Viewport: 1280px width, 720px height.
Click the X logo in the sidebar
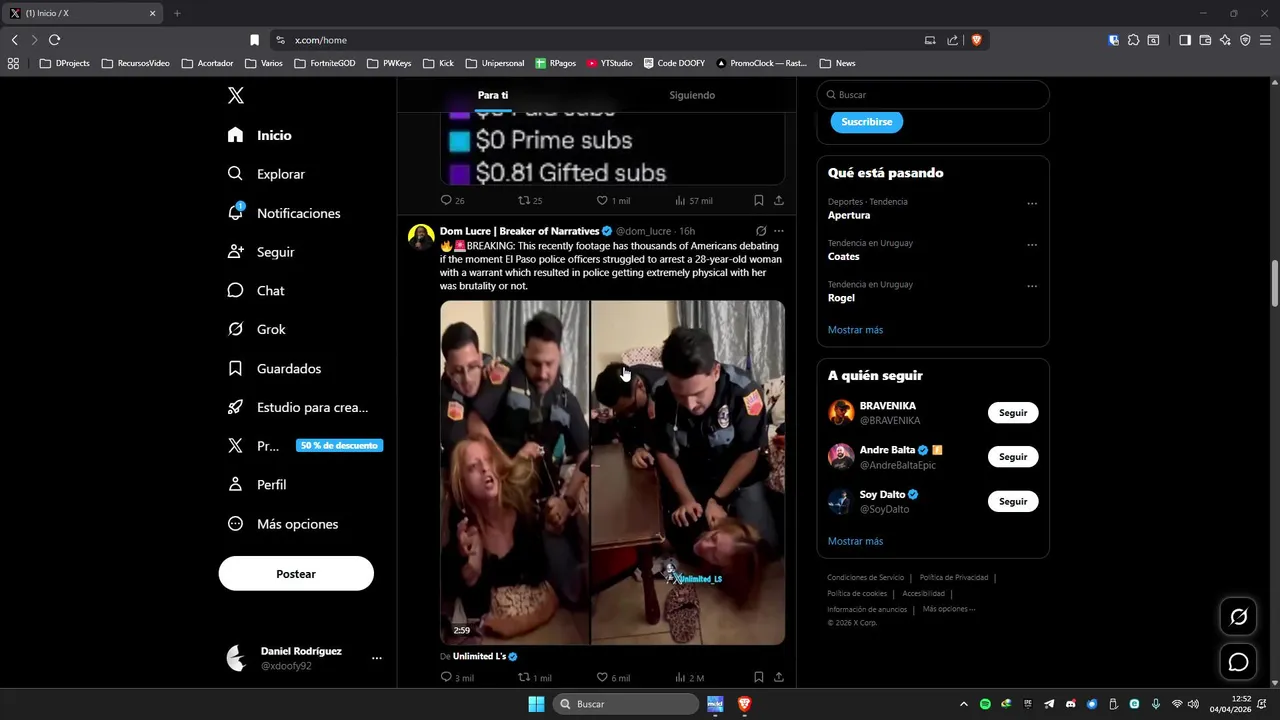pos(235,96)
